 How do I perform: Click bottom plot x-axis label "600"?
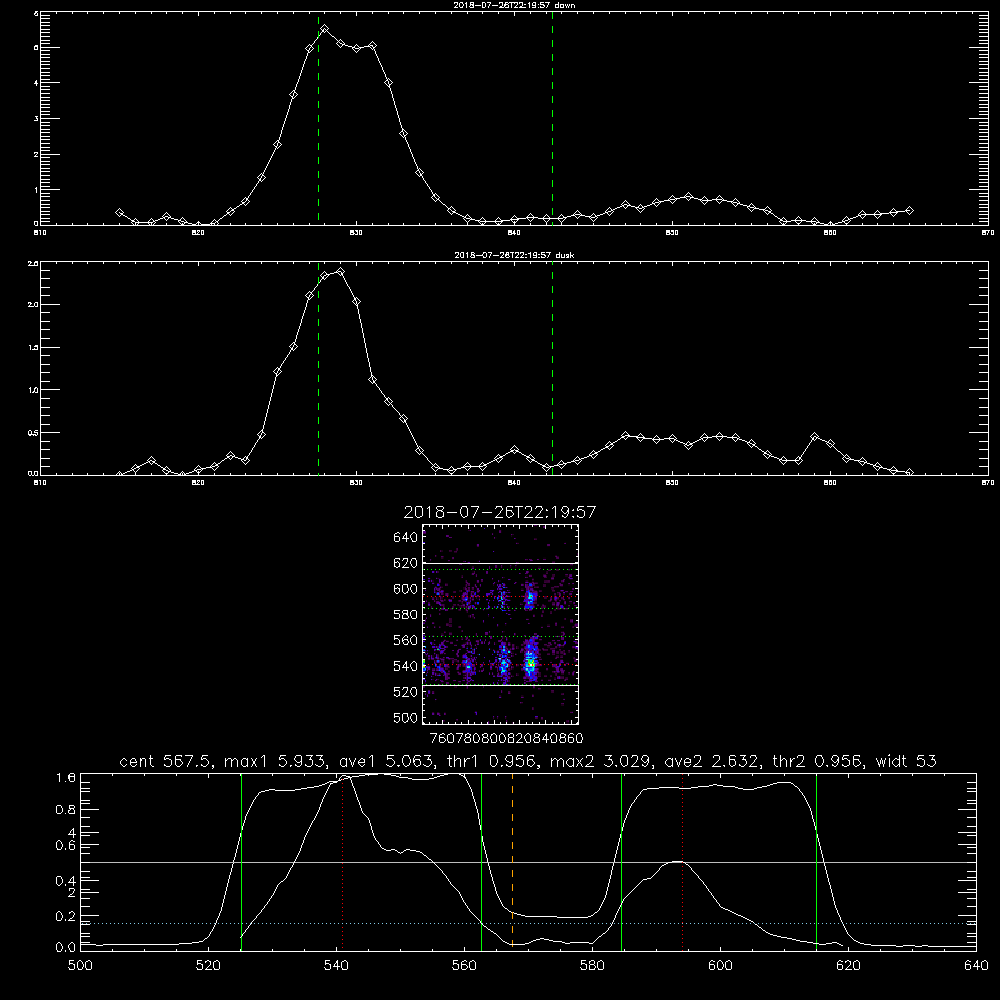(720, 966)
